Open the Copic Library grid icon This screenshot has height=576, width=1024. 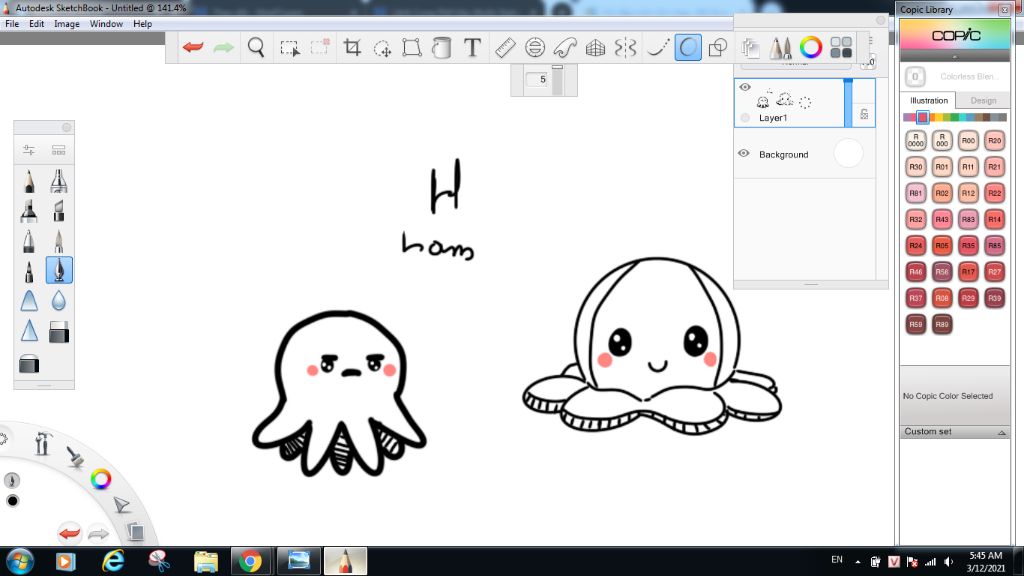841,48
